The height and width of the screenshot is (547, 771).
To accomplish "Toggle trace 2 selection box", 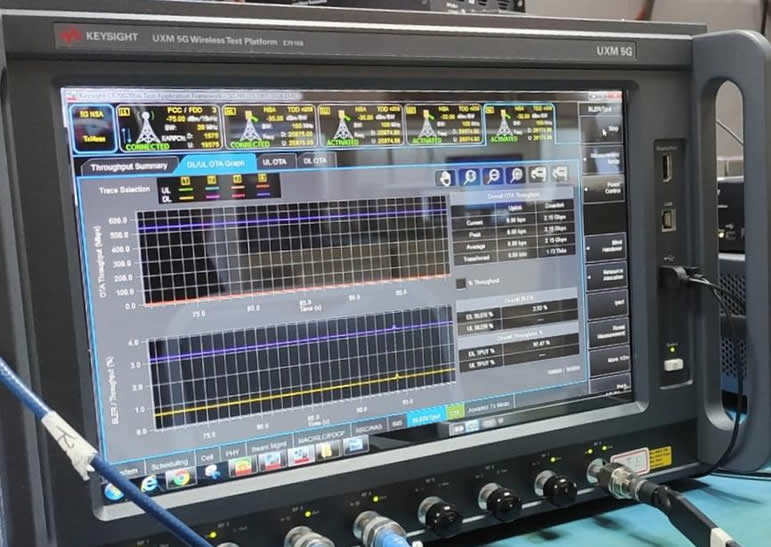I will [x=212, y=179].
